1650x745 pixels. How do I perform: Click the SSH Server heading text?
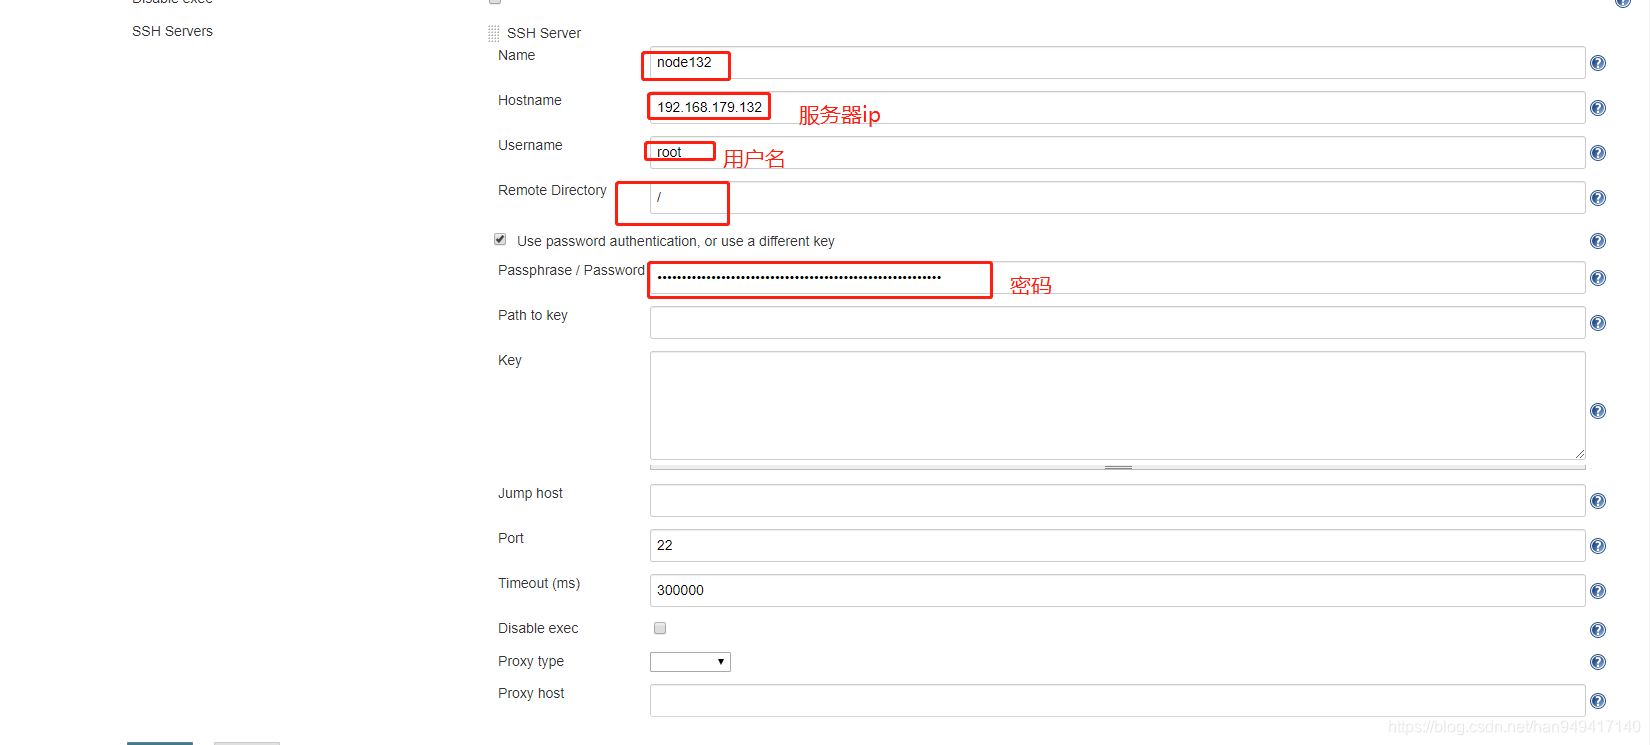544,33
